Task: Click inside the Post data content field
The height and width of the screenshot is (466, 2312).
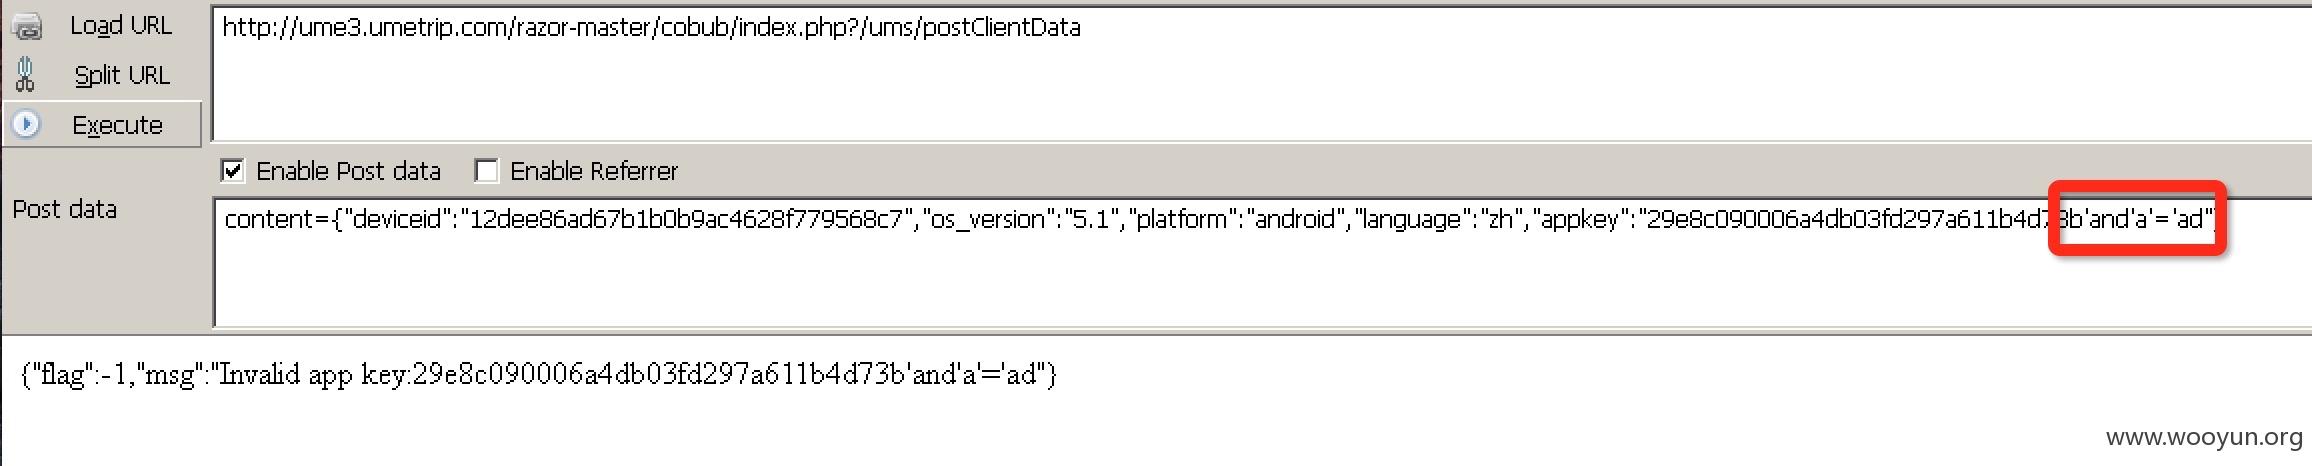Action: tap(1262, 262)
